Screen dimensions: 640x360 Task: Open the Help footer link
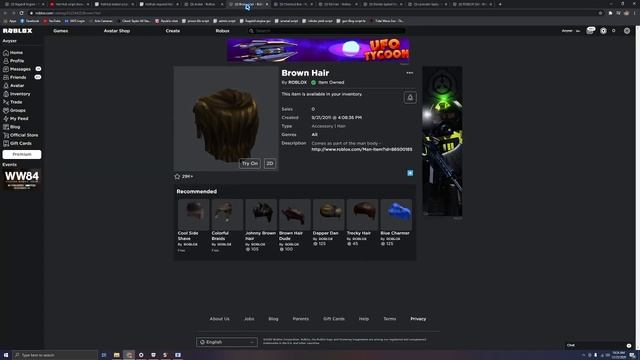(364, 319)
